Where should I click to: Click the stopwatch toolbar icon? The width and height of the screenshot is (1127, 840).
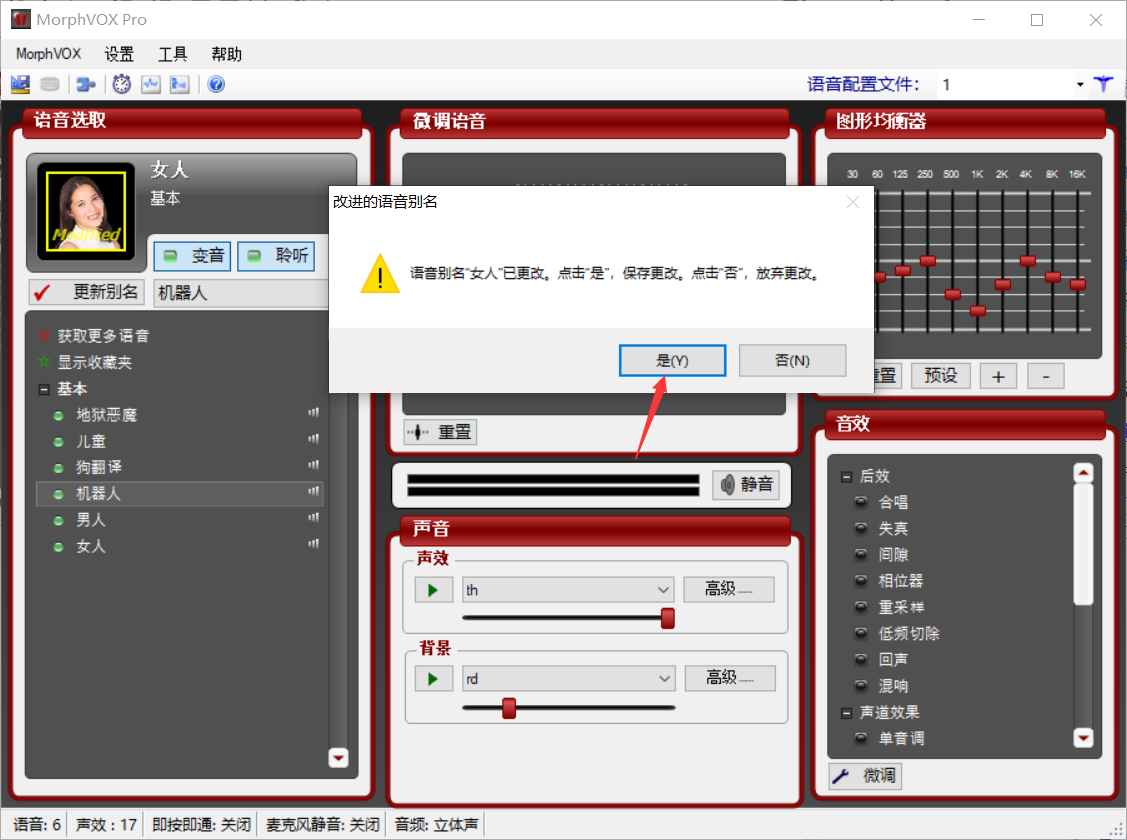pyautogui.click(x=121, y=85)
